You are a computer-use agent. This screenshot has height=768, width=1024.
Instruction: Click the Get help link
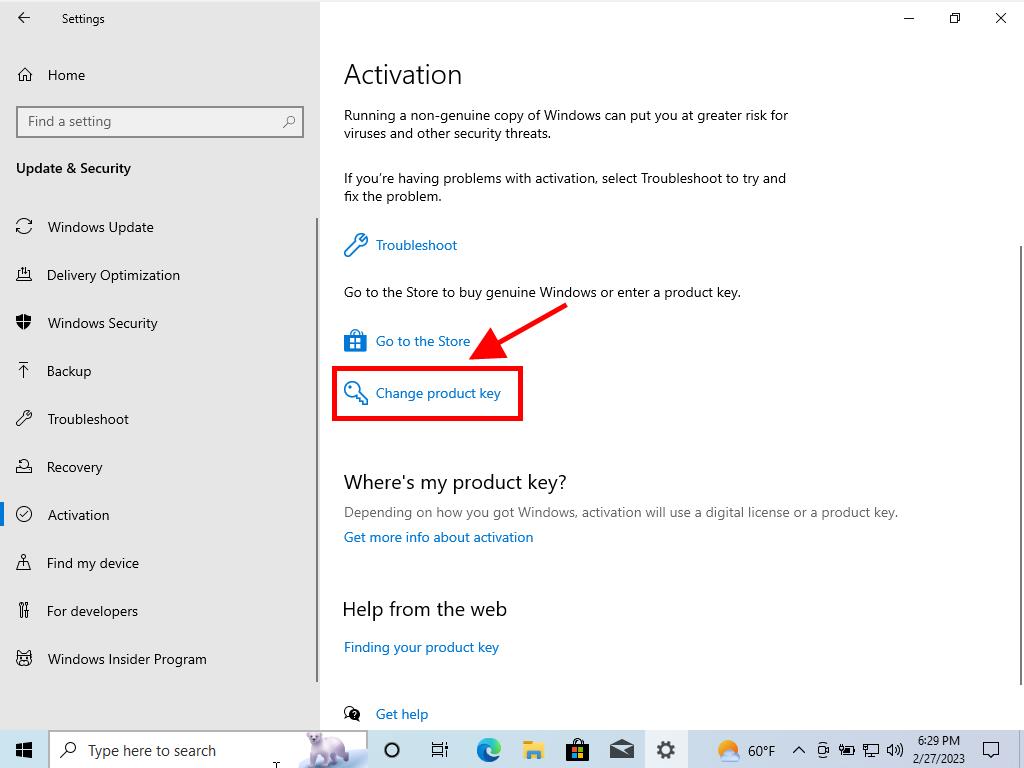401,714
